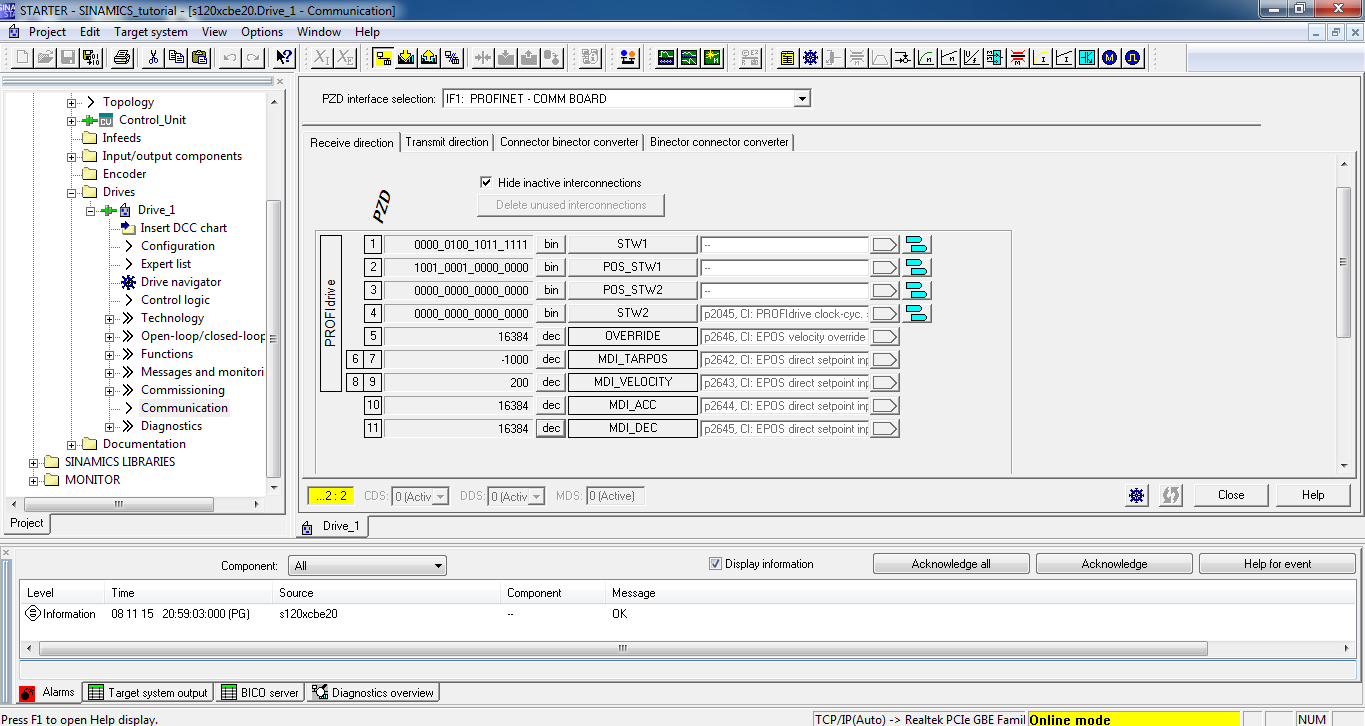The height and width of the screenshot is (726, 1365).
Task: Select Drive navigator in project tree
Action: click(180, 282)
